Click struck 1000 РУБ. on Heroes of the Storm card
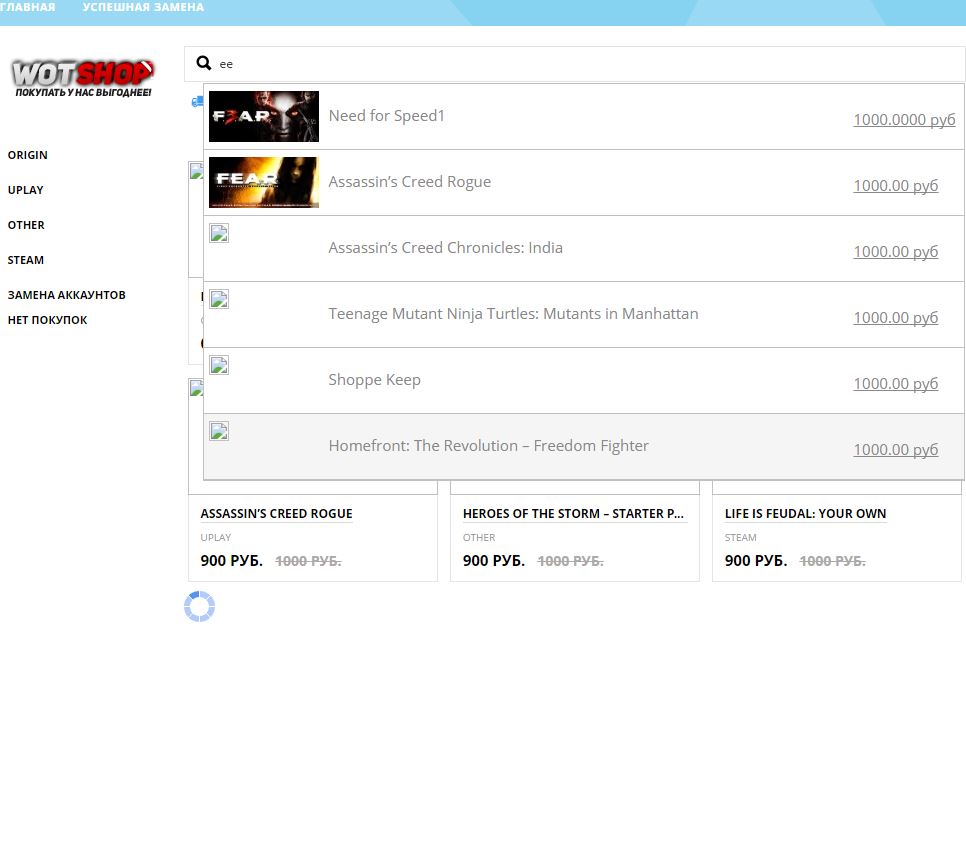Viewport: 966px width, 855px height. coord(570,561)
